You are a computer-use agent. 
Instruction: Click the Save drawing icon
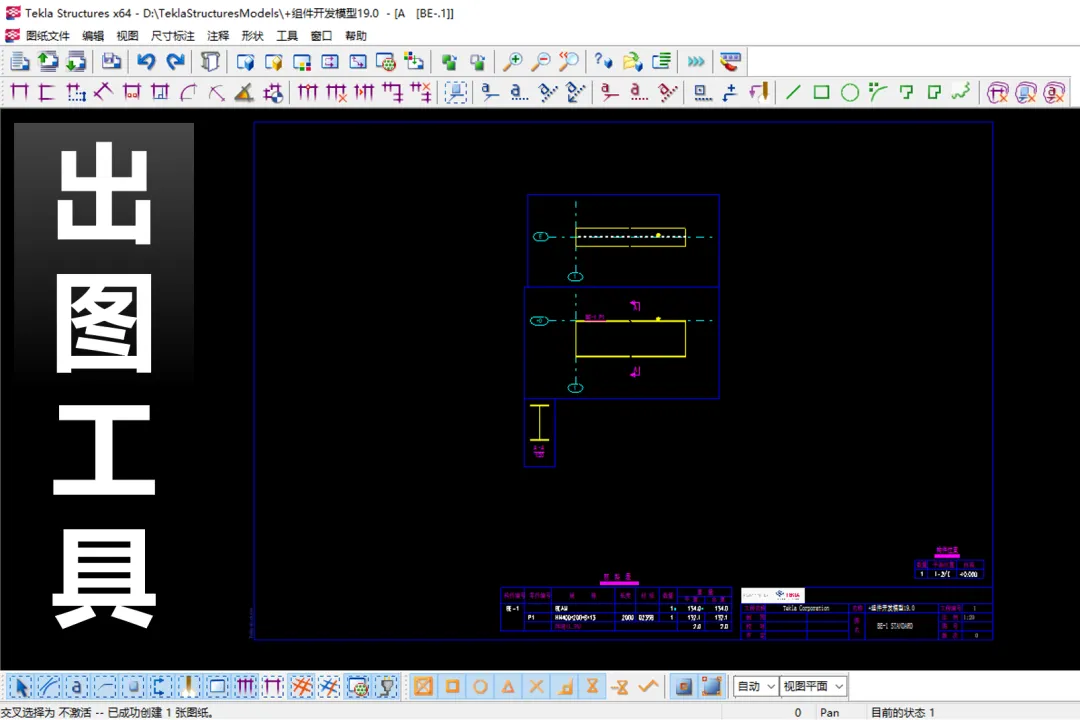112,61
